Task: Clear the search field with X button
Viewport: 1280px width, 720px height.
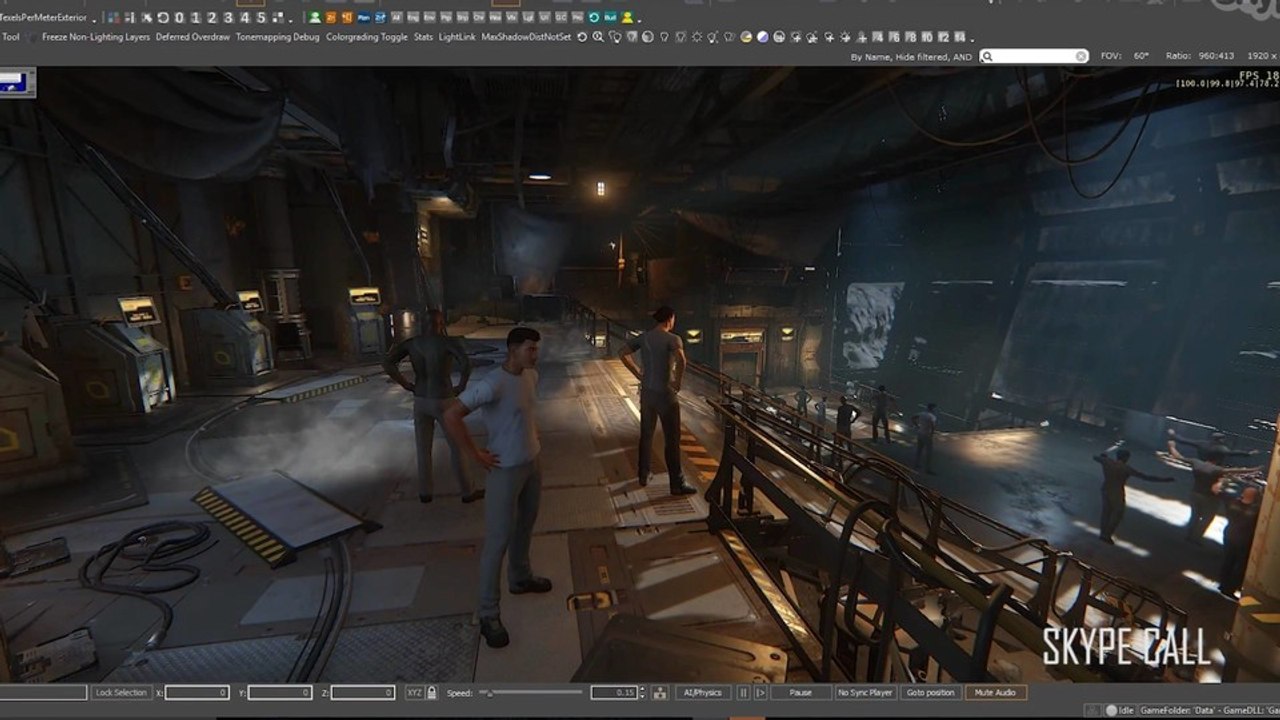Action: (x=1081, y=57)
